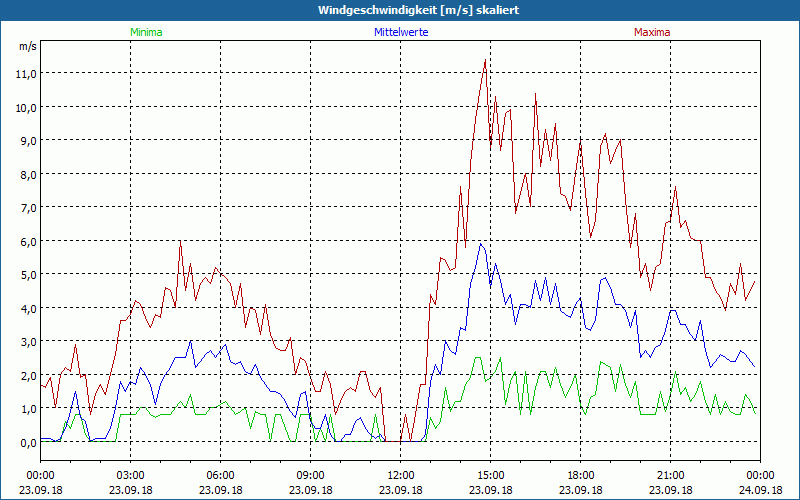Screen dimensions: 800x500
Task: Click the m/s unit label
Action: point(26,46)
